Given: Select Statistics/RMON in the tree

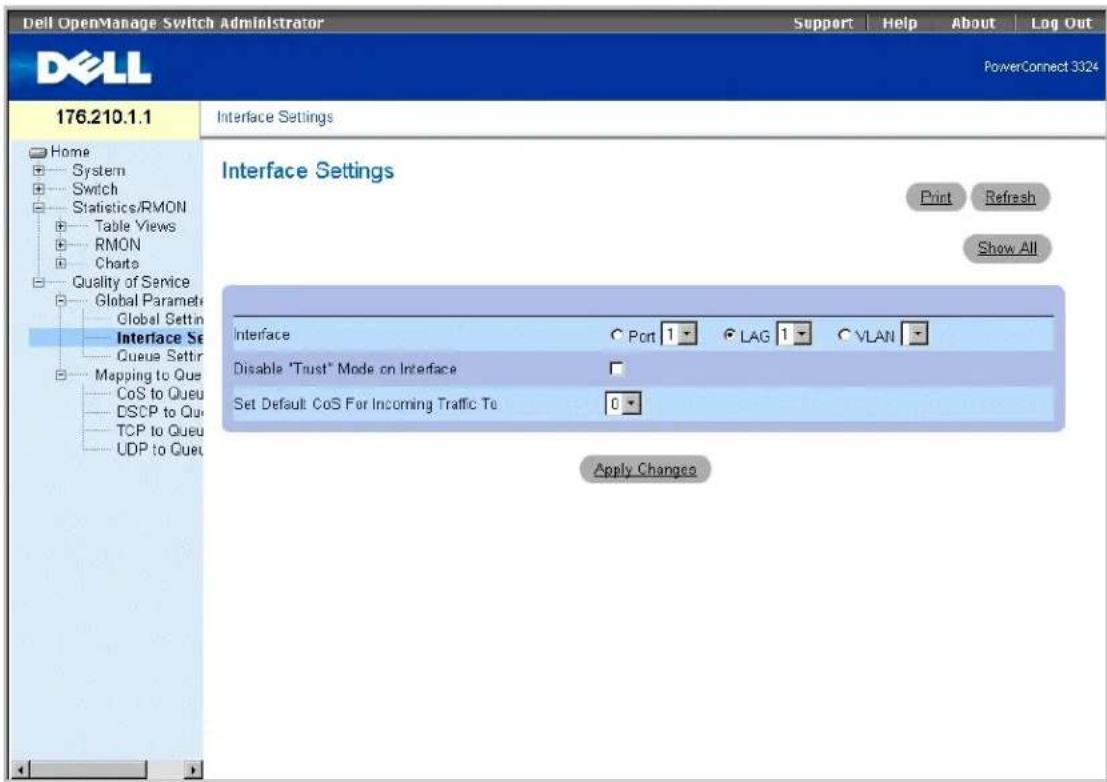Looking at the screenshot, I should tap(129, 207).
